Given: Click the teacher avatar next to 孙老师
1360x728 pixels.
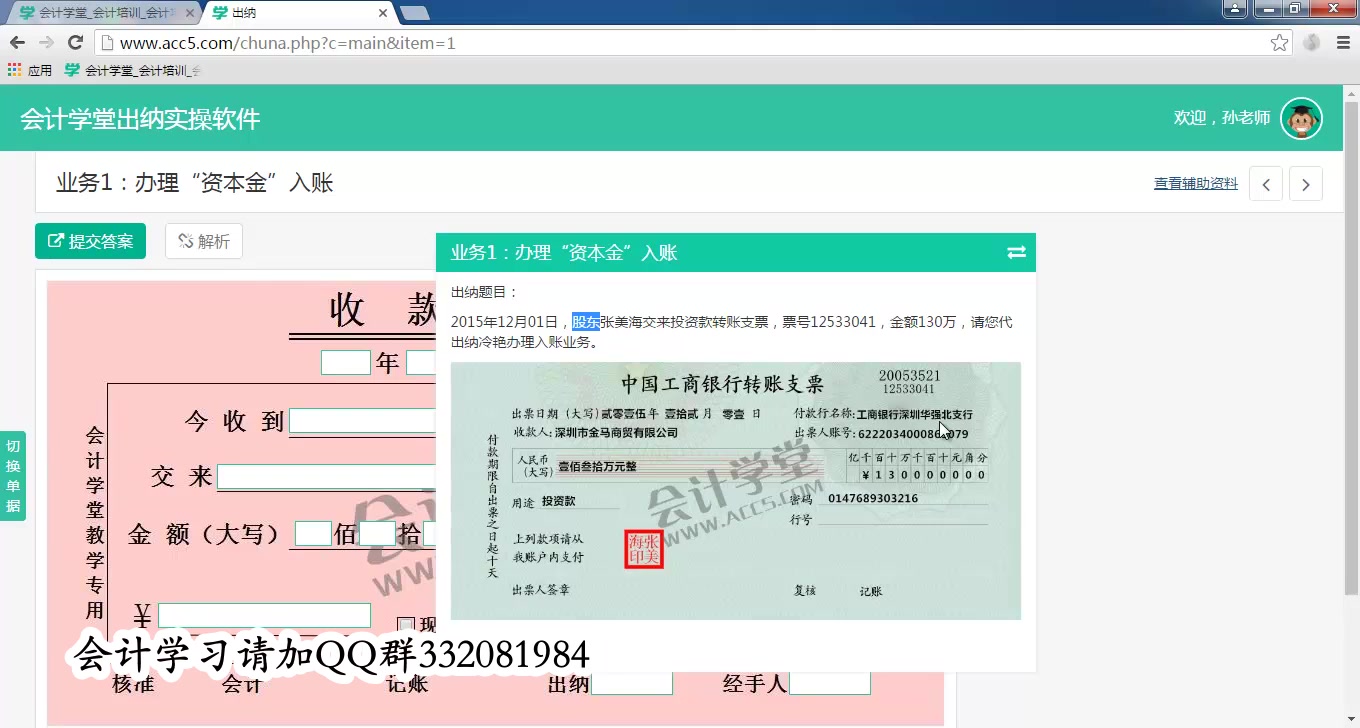Looking at the screenshot, I should click(x=1301, y=117).
